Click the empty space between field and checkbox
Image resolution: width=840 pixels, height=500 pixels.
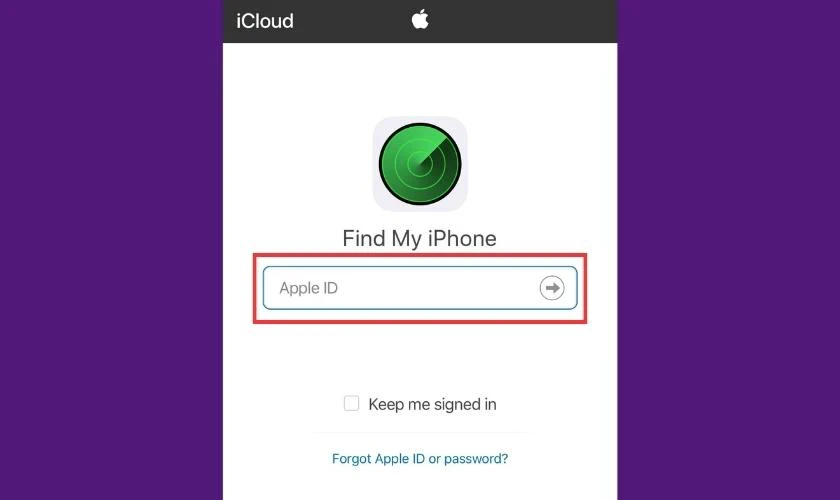[420, 359]
